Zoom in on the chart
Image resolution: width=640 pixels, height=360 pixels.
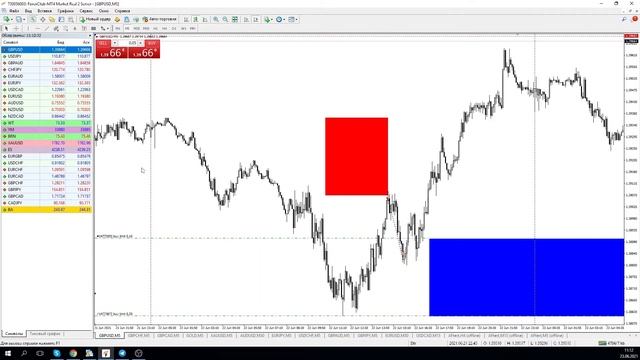pyautogui.click(x=216, y=19)
